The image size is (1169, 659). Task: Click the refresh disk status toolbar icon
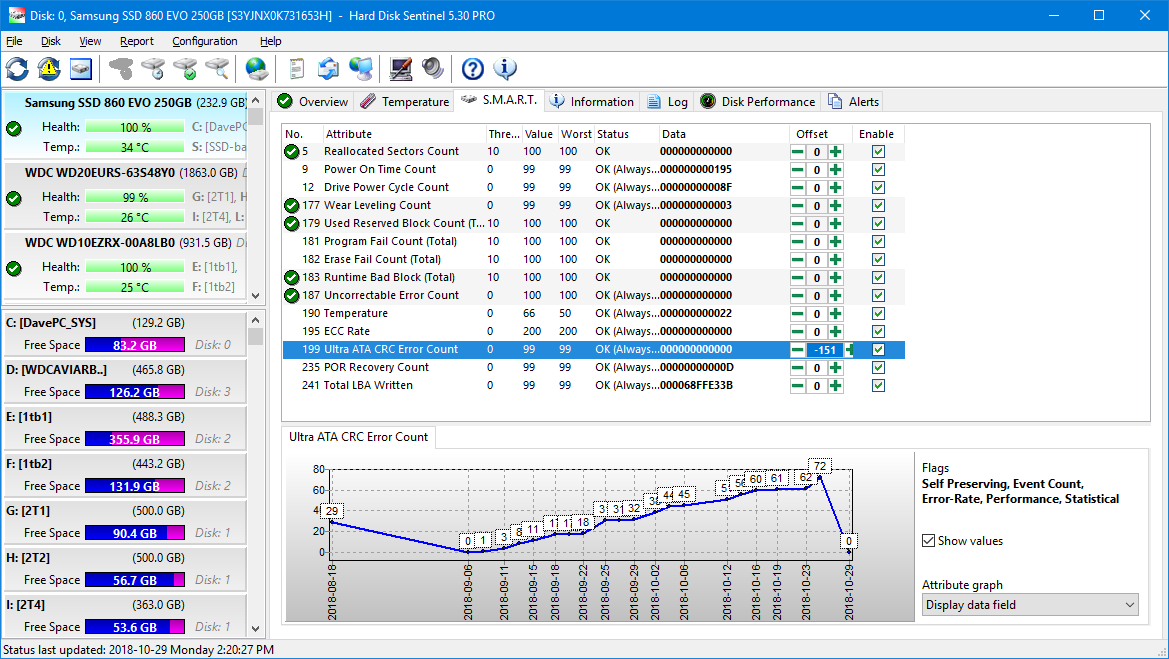pyautogui.click(x=17, y=69)
